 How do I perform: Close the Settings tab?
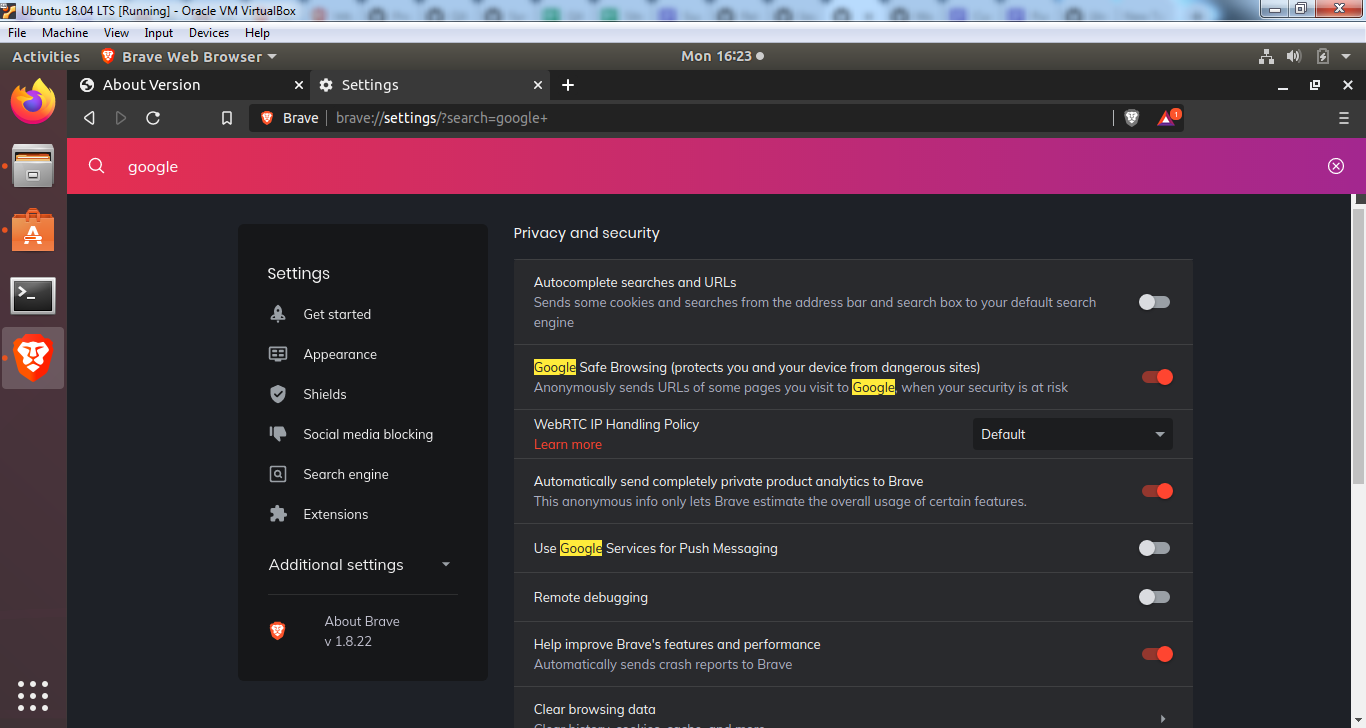click(x=538, y=85)
